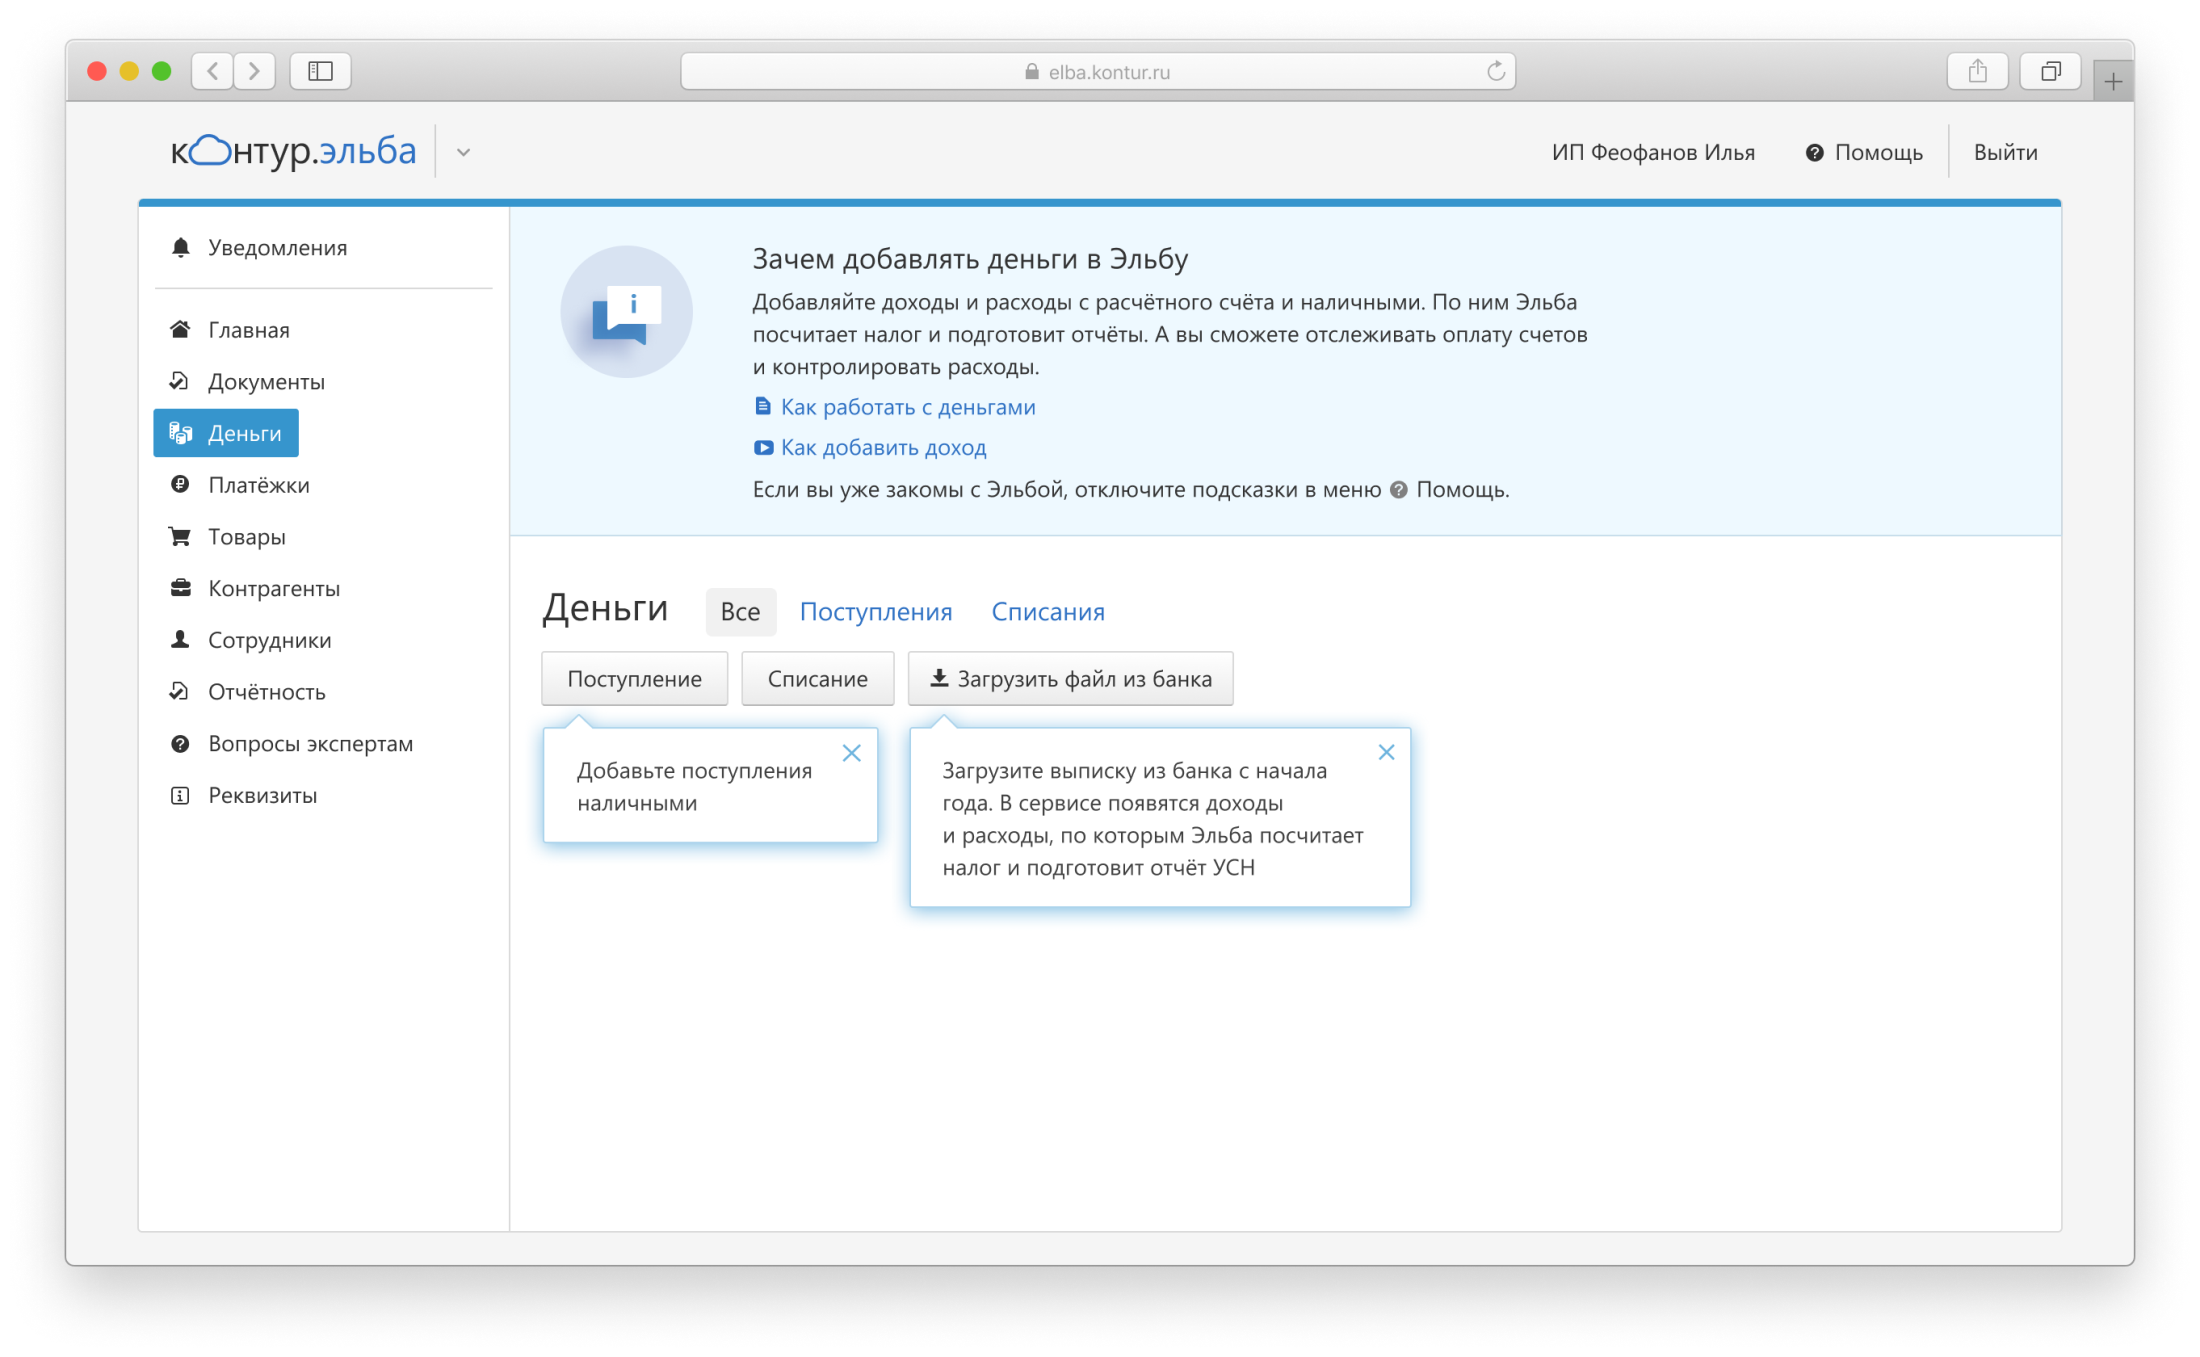The width and height of the screenshot is (2200, 1357).
Task: Click the download icon on Загрузить файл button
Action: coord(939,678)
